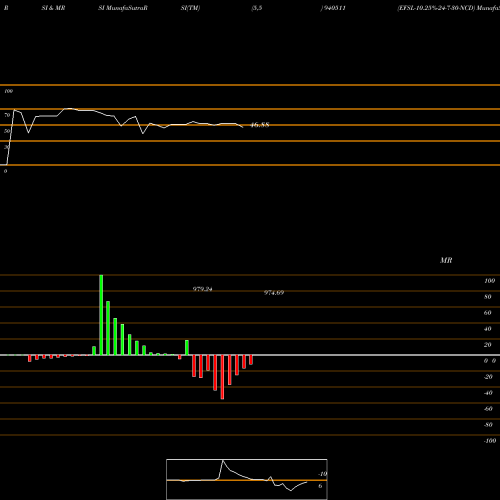Click the -80 label on the MR axis
500x500 pixels.
(488, 425)
